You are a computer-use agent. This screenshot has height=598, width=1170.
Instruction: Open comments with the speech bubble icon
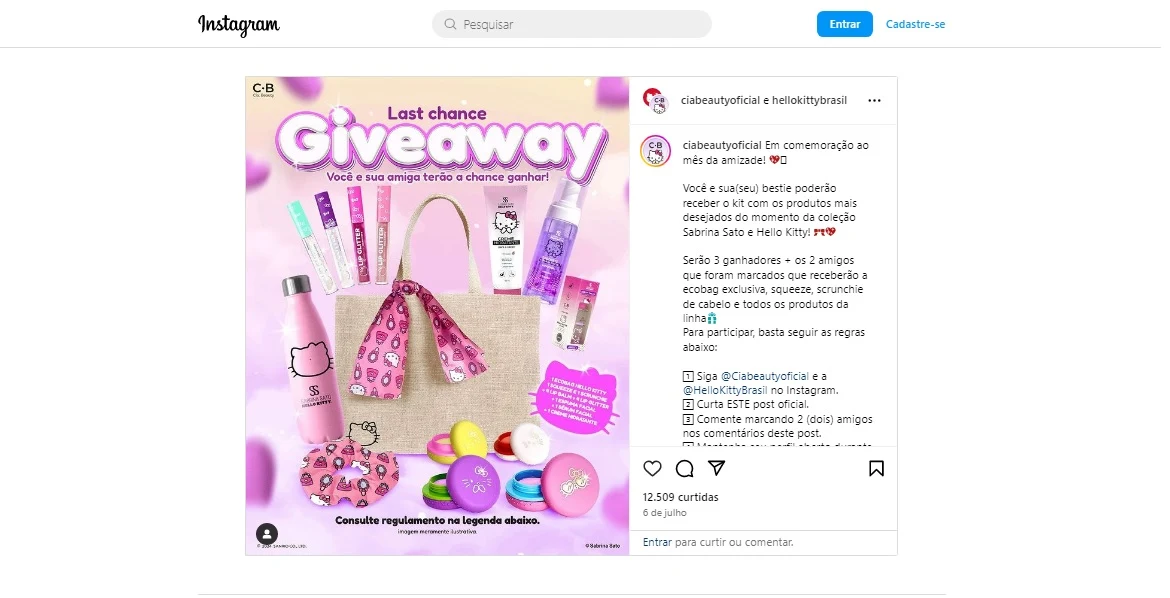[684, 468]
